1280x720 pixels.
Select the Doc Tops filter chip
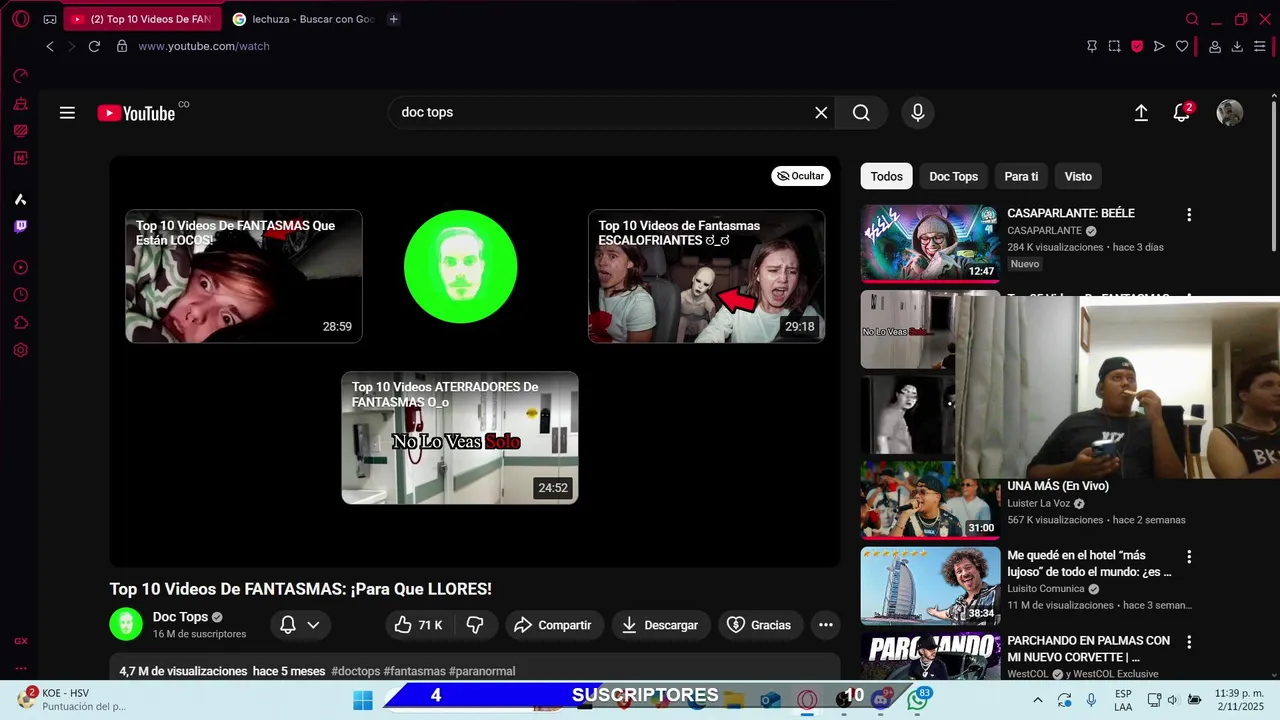click(x=953, y=176)
